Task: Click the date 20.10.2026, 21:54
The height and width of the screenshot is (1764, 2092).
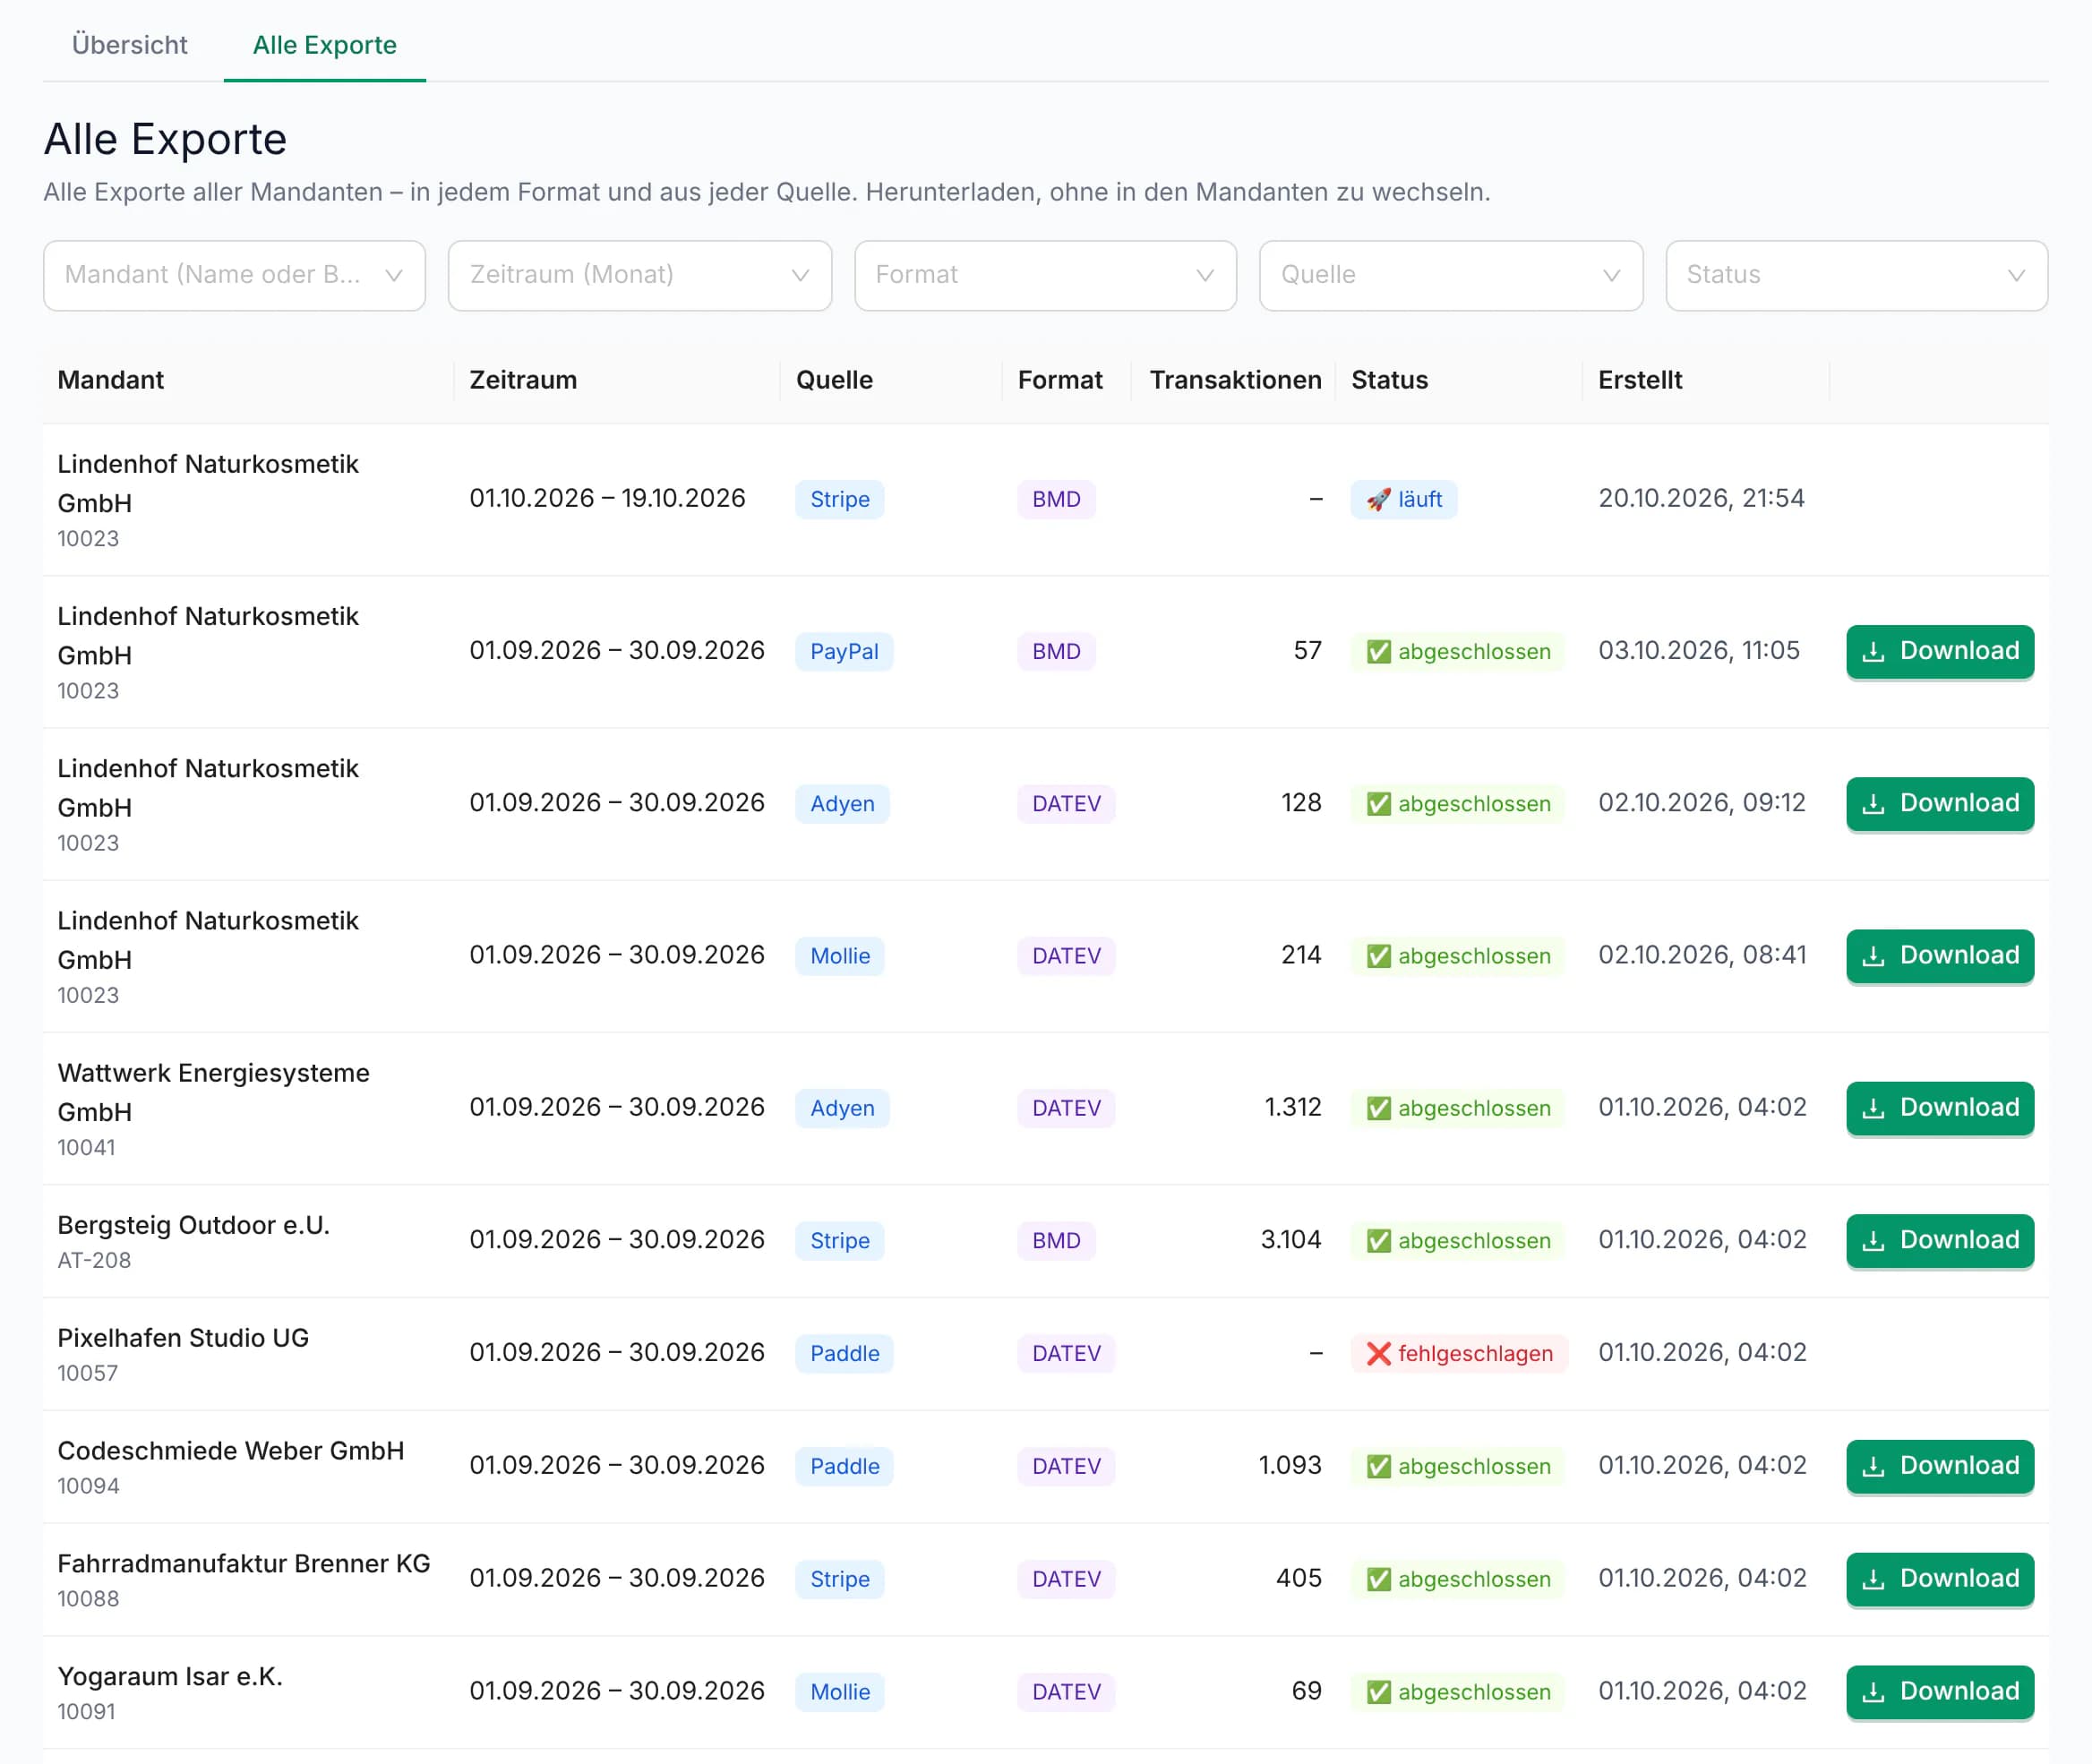Action: (1701, 498)
